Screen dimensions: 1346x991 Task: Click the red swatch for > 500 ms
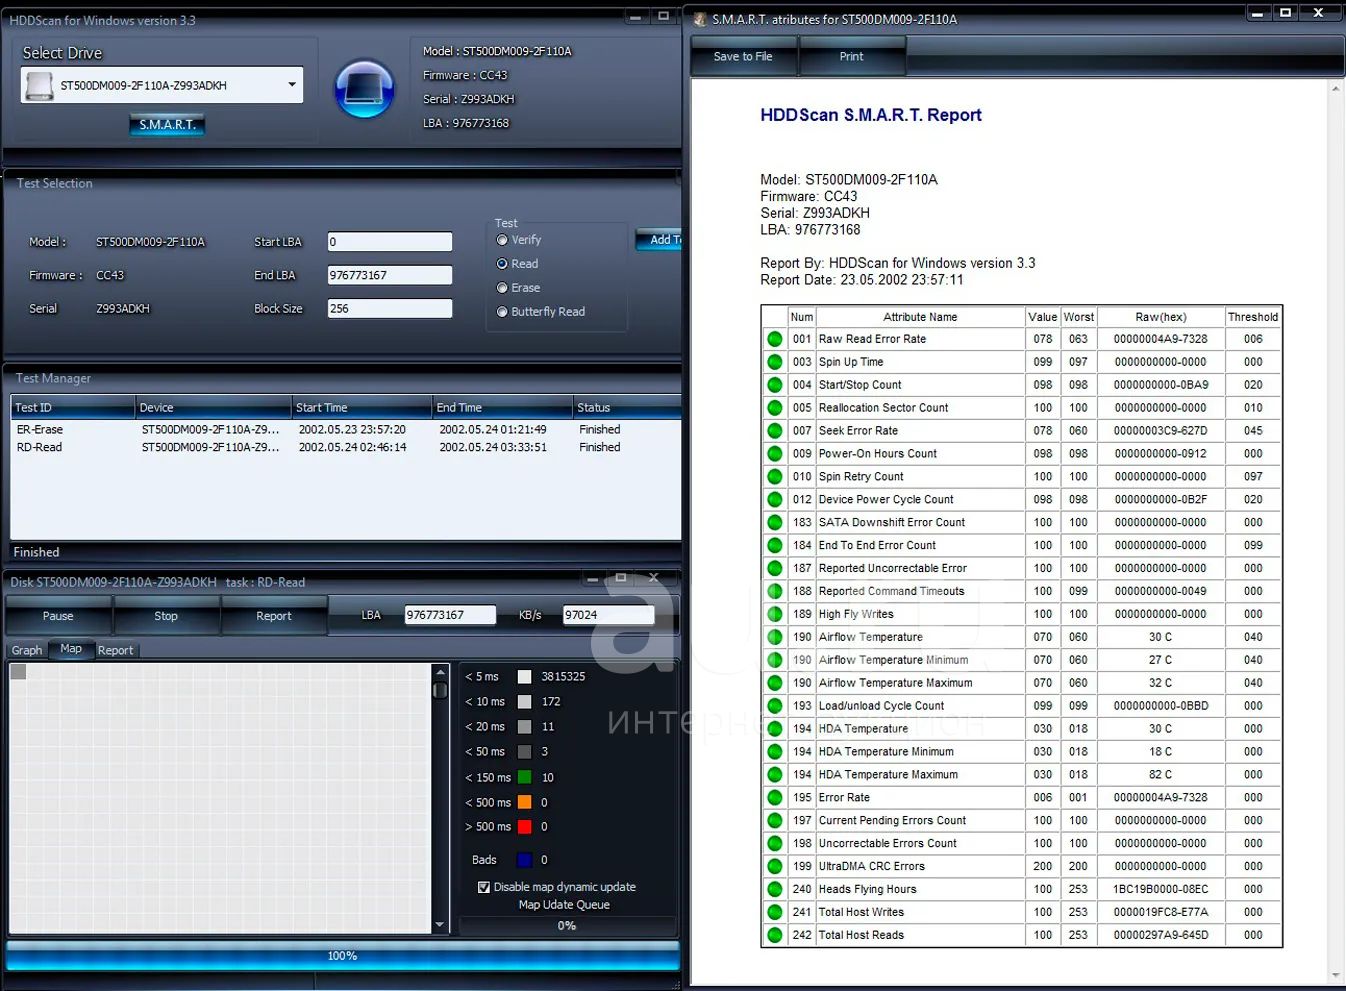point(524,827)
